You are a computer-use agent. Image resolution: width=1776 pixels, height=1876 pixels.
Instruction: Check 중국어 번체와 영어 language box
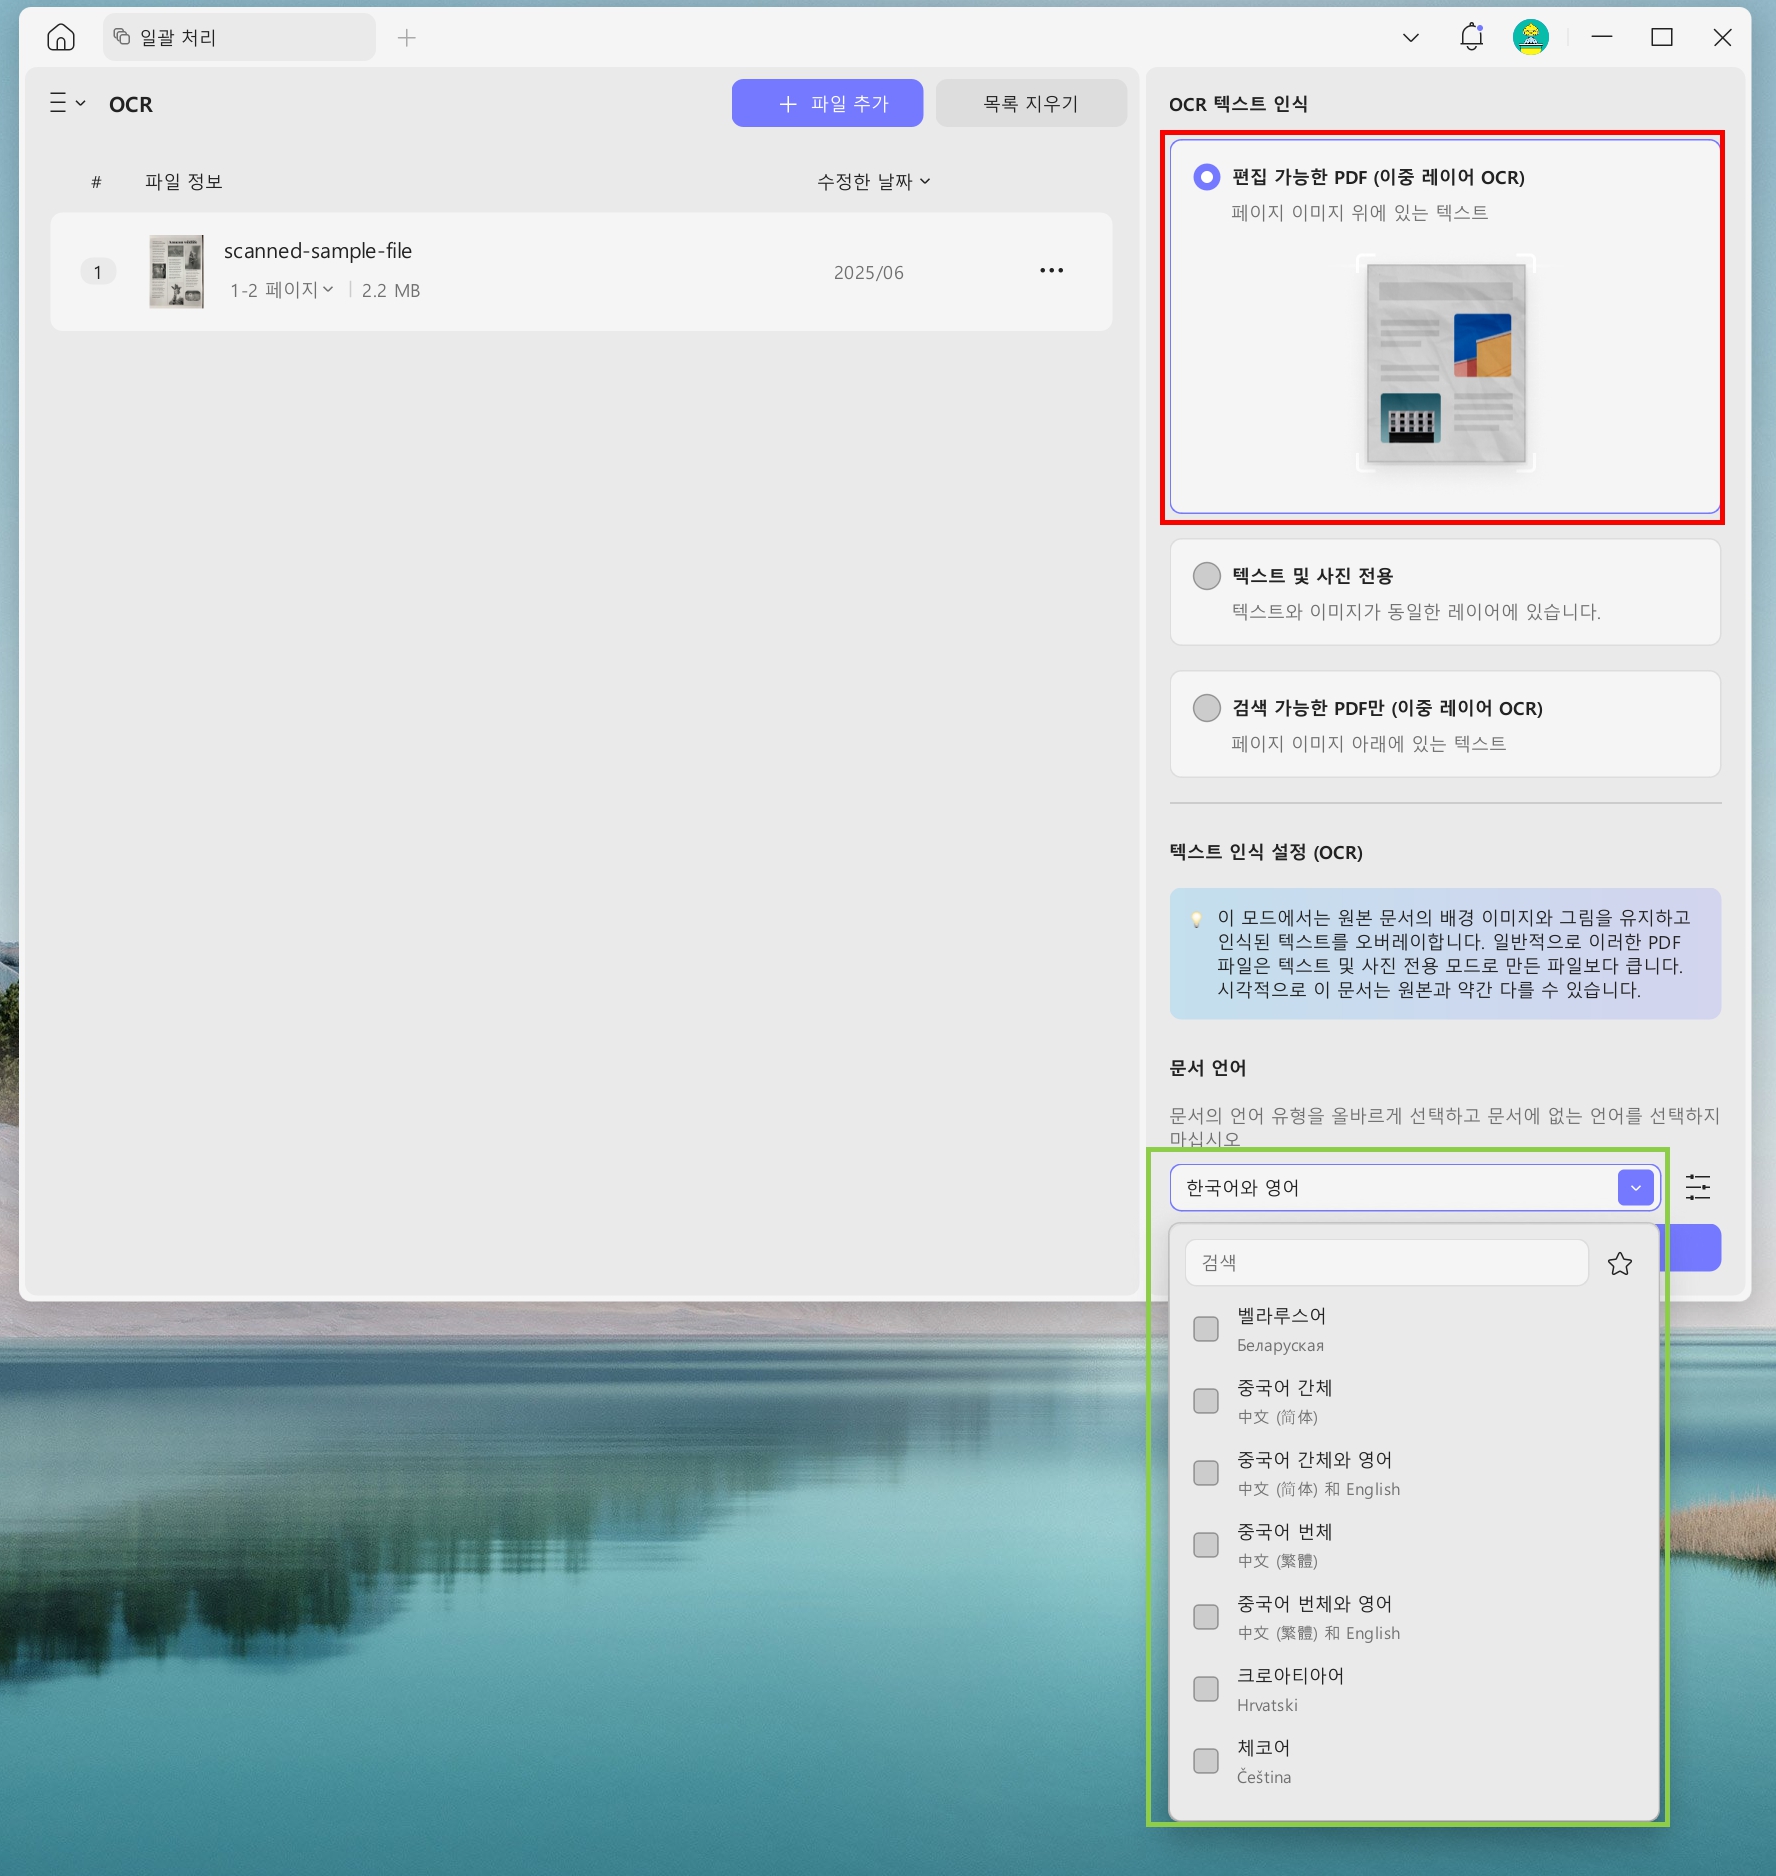coord(1206,1617)
